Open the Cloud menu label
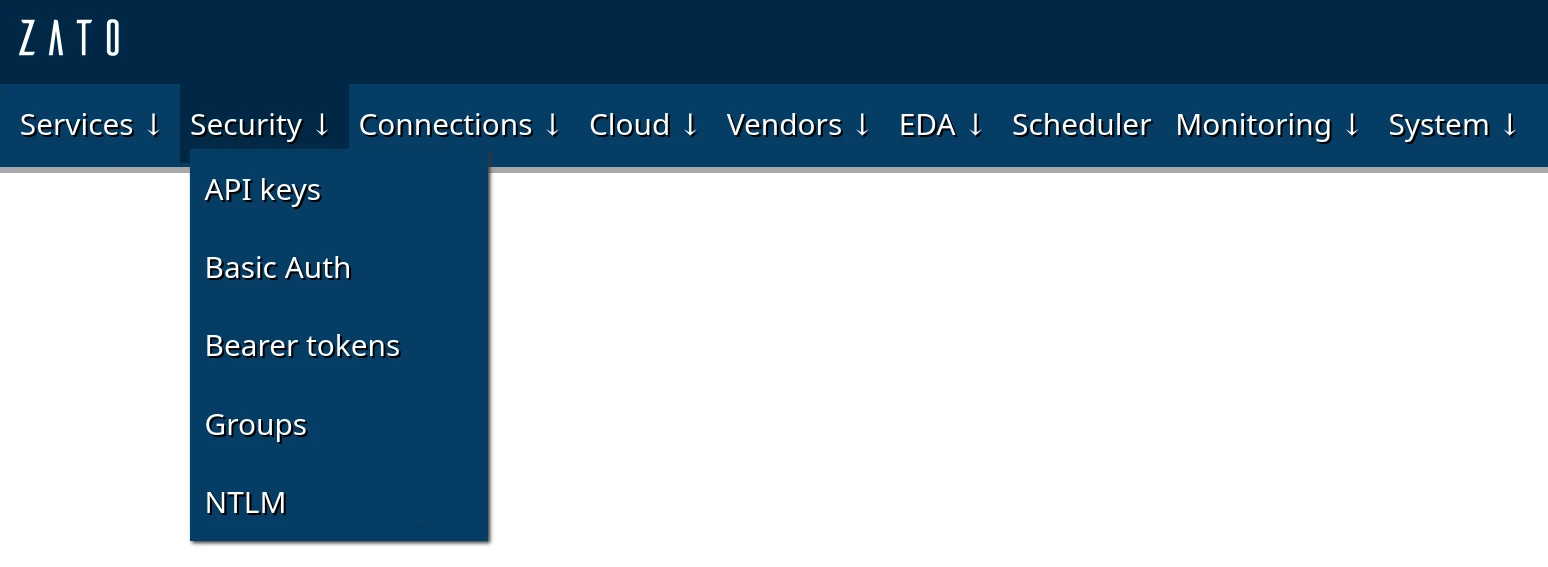 pyautogui.click(x=629, y=125)
